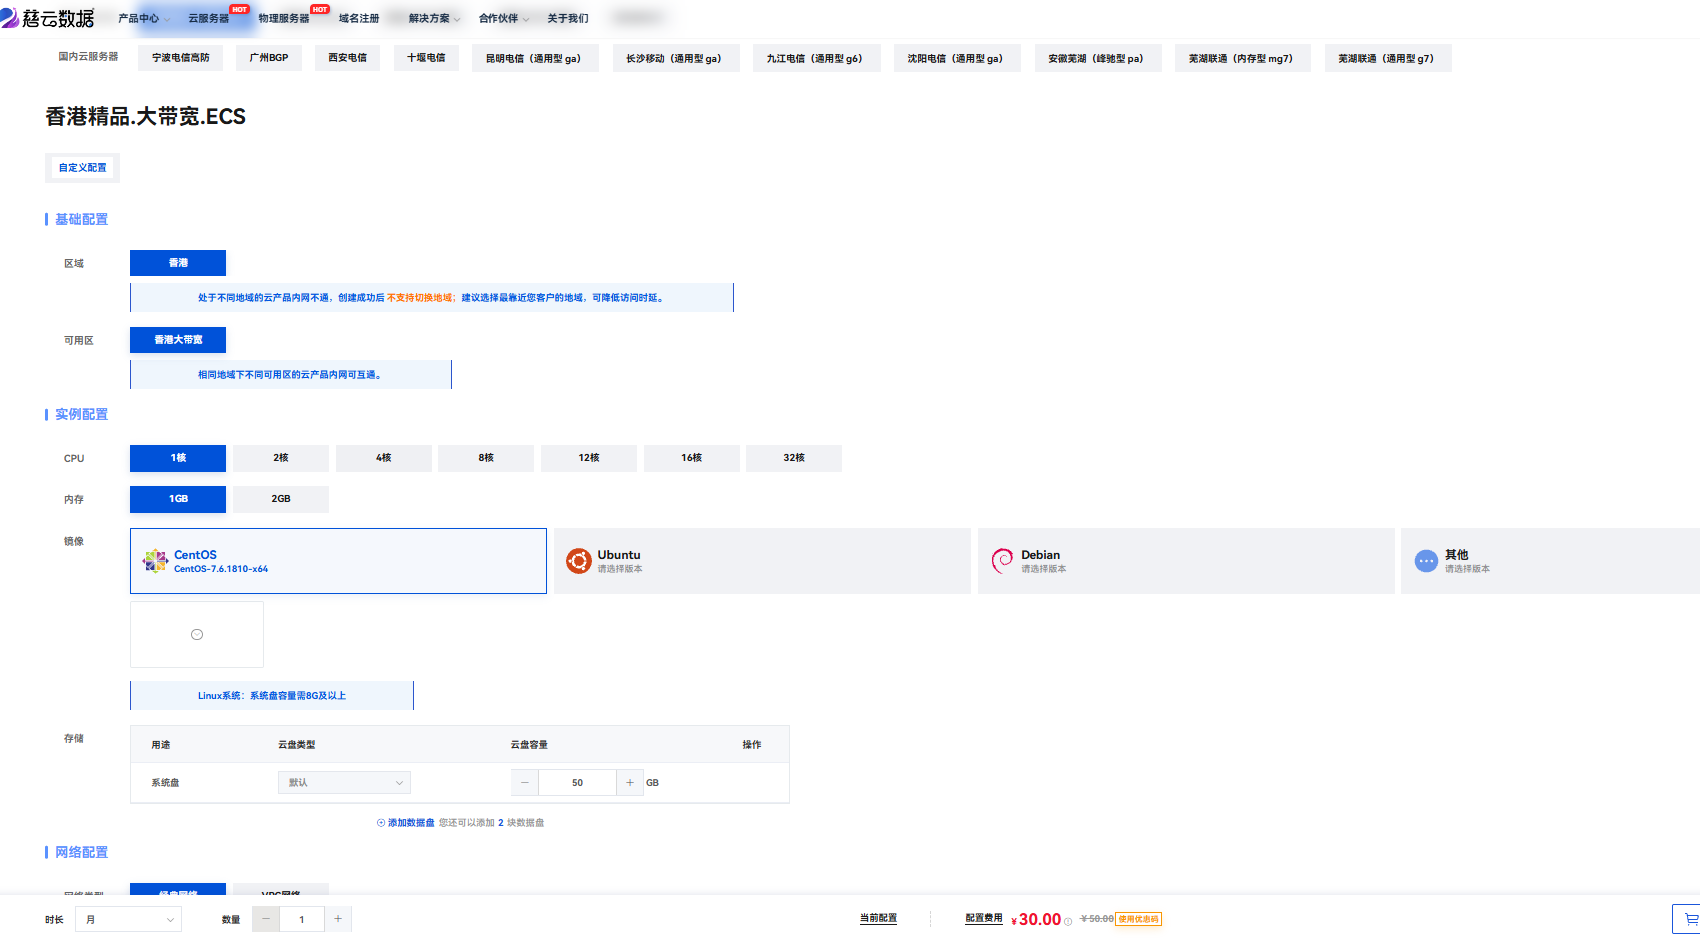Open the 云盘类型 默认 dropdown

pyautogui.click(x=344, y=783)
